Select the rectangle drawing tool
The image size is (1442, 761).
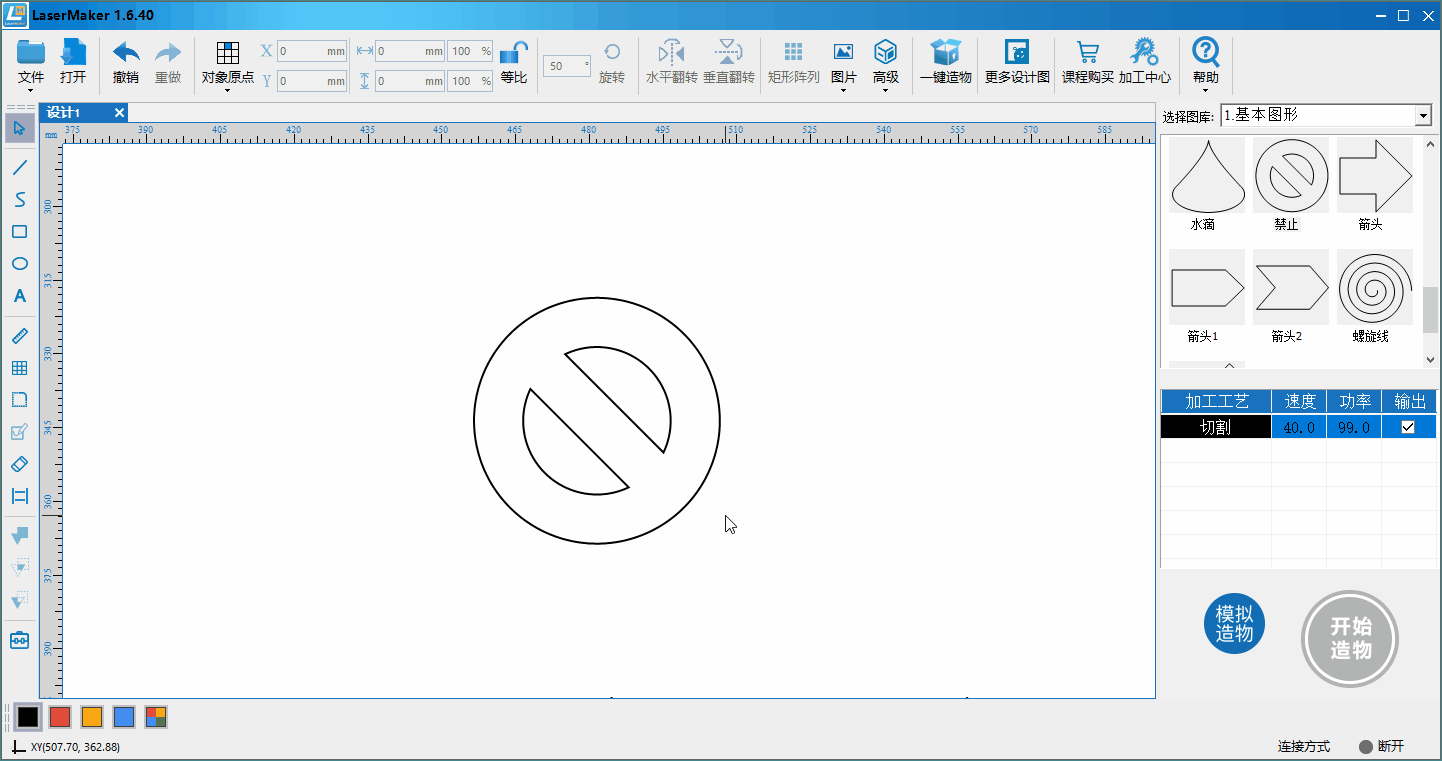coord(20,232)
